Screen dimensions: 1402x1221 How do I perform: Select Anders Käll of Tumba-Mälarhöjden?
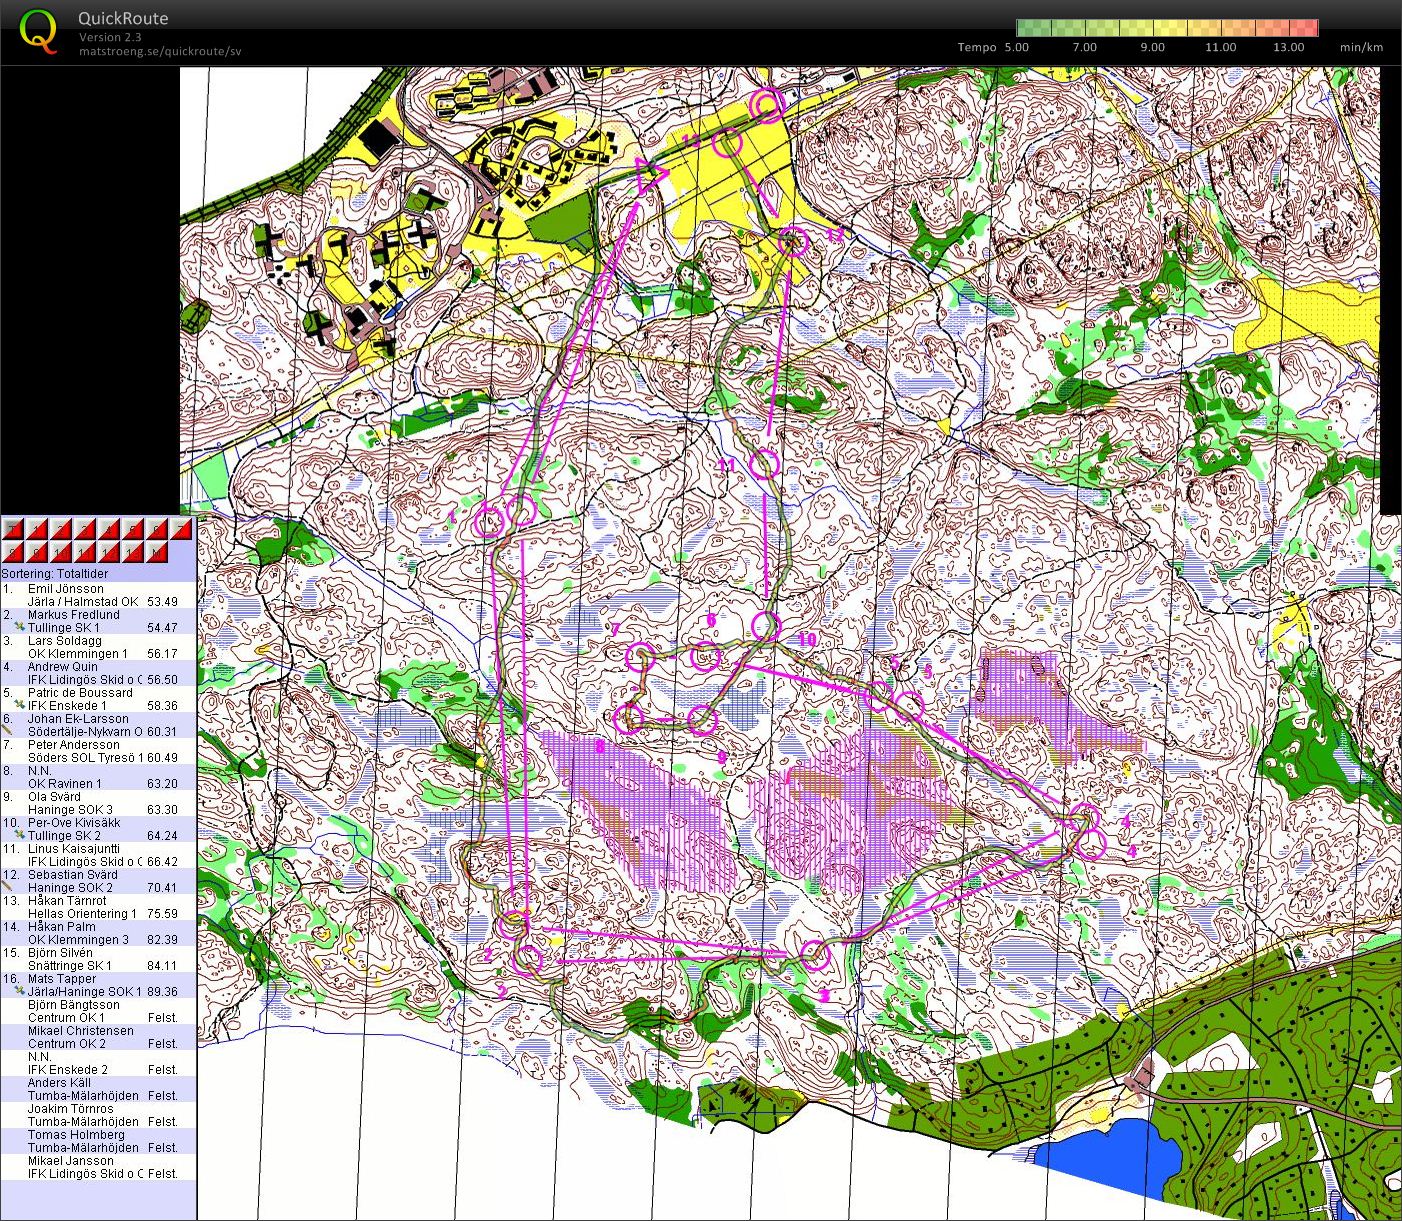[59, 1083]
